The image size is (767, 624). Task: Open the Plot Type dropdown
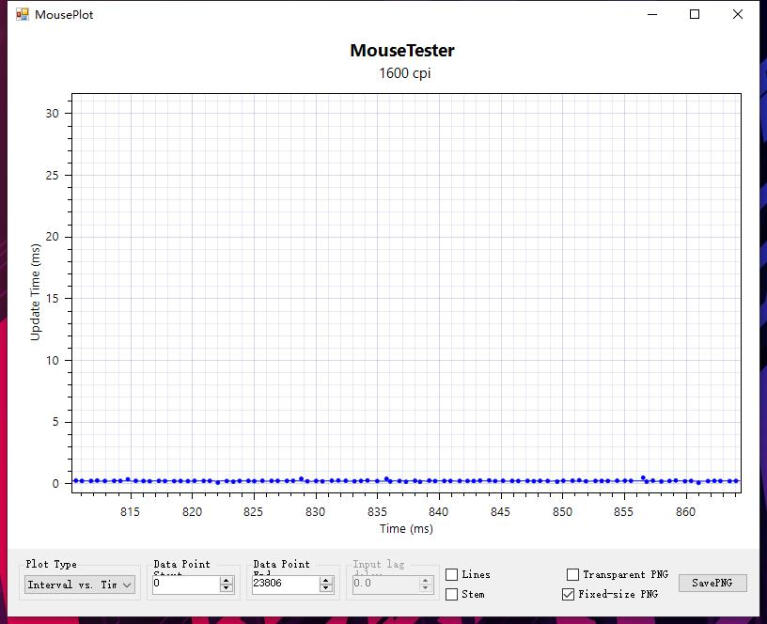point(80,585)
